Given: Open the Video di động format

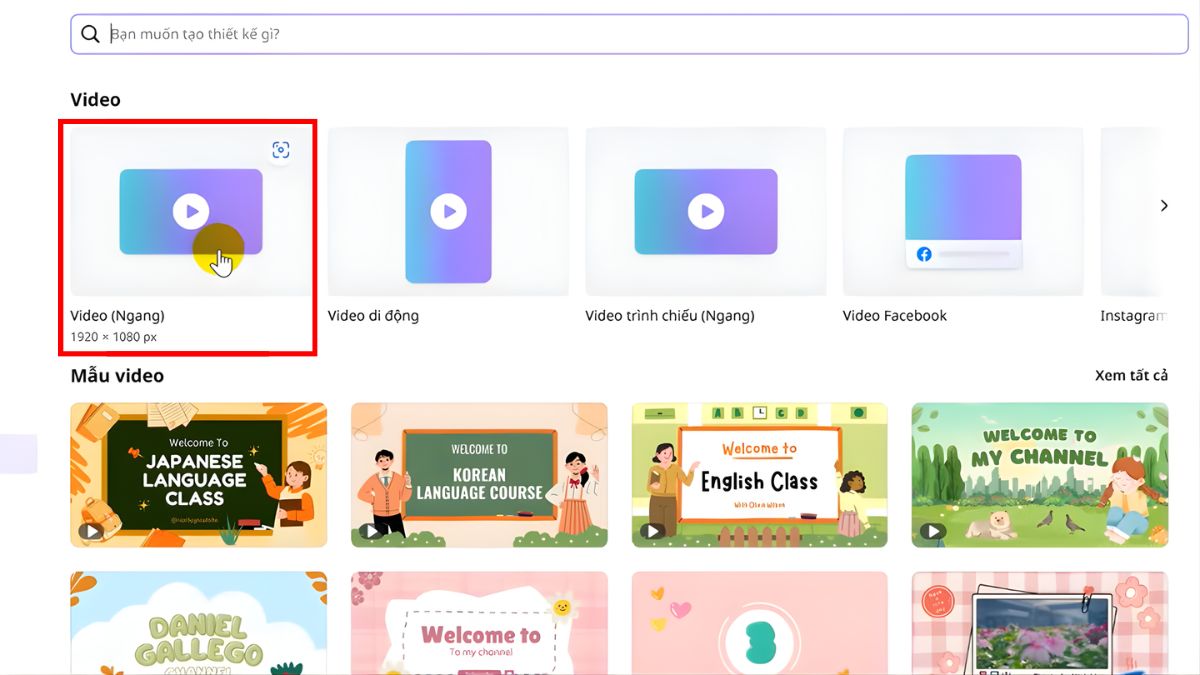Looking at the screenshot, I should tap(447, 211).
